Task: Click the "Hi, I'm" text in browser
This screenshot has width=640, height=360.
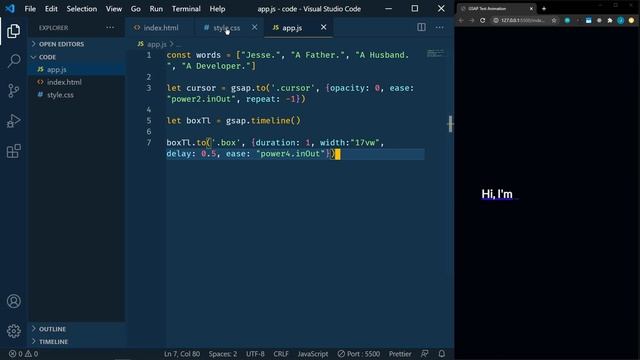Action: [x=497, y=194]
